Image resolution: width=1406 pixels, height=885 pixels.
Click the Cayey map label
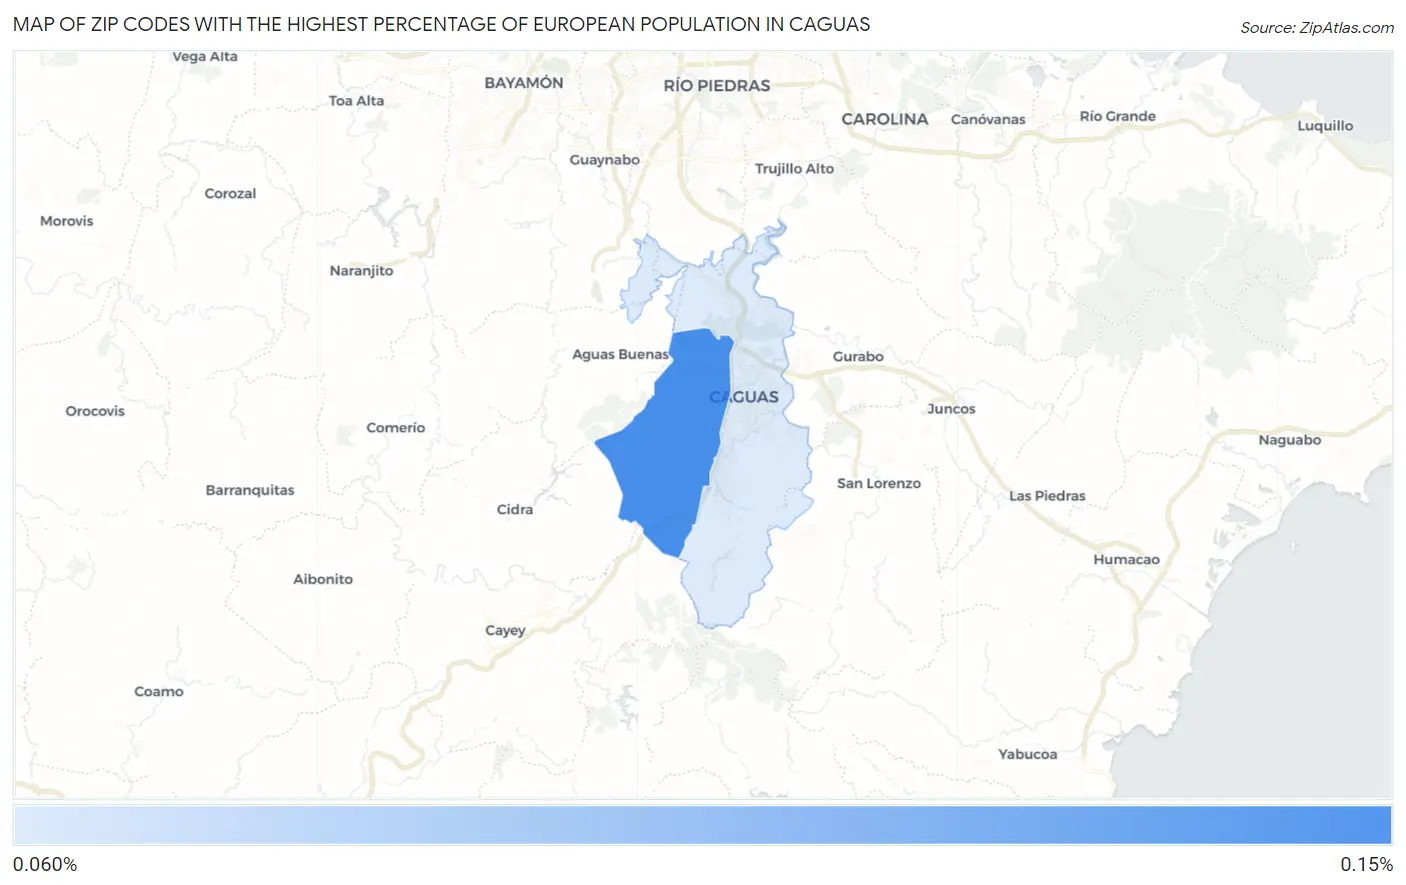click(505, 631)
